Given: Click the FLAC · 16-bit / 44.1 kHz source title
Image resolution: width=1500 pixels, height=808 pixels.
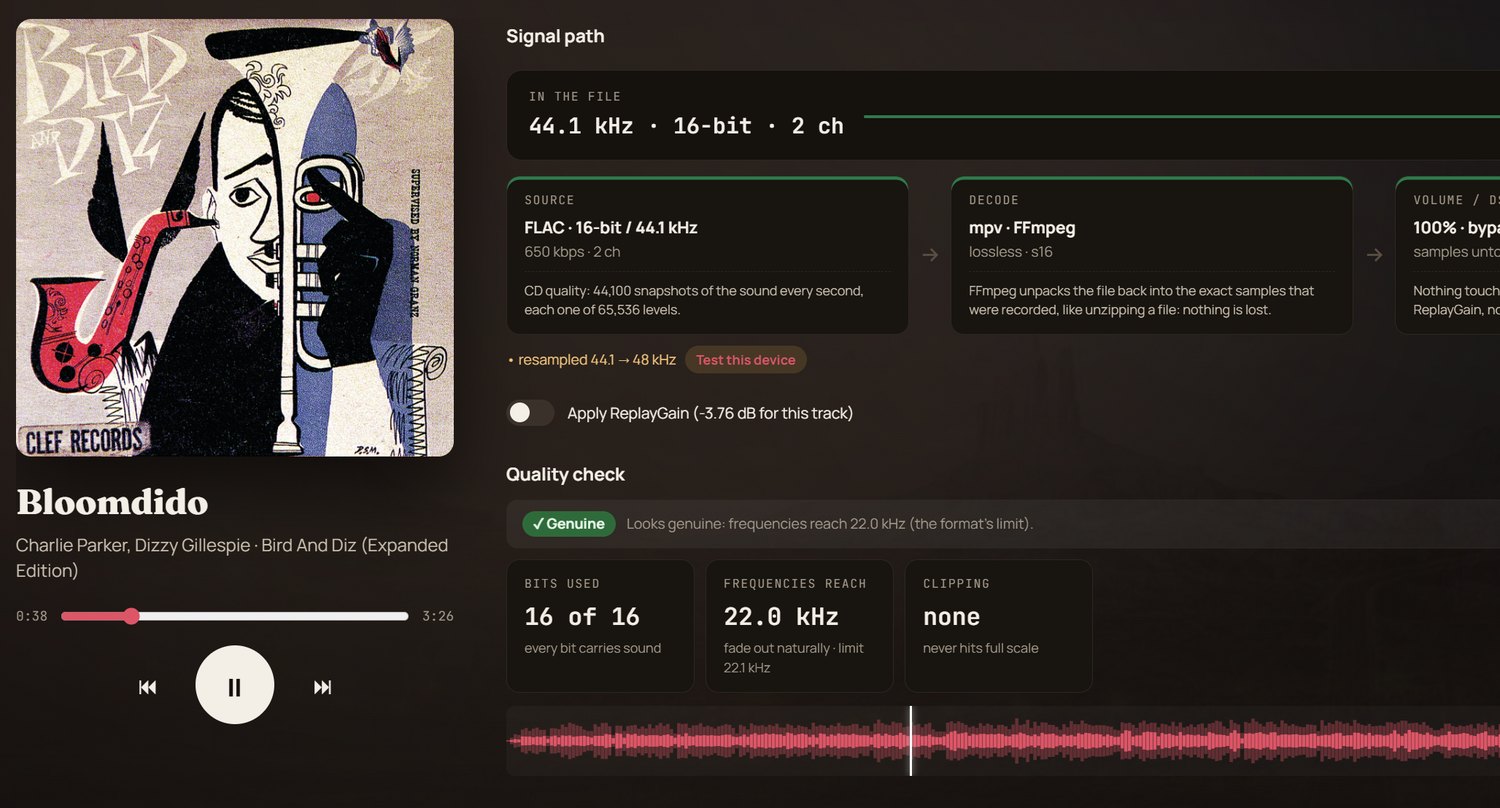Looking at the screenshot, I should (611, 228).
